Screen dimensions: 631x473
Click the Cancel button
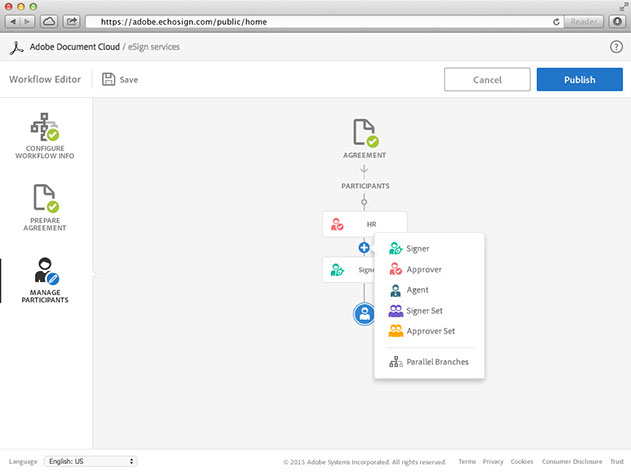coord(487,80)
